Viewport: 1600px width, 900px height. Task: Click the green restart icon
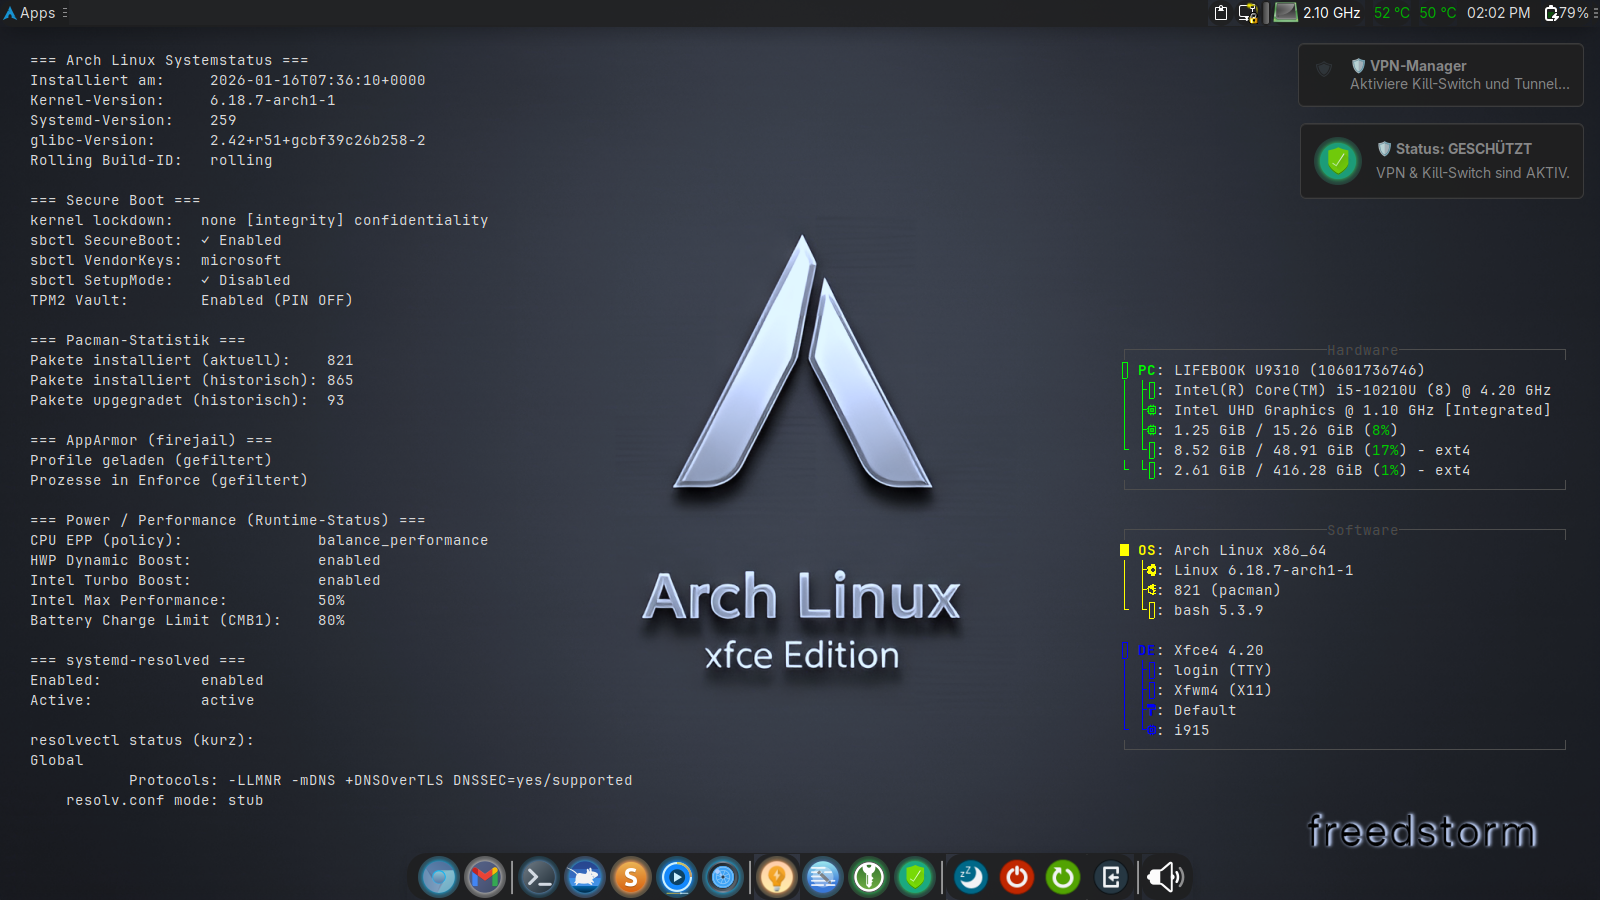tap(1063, 878)
